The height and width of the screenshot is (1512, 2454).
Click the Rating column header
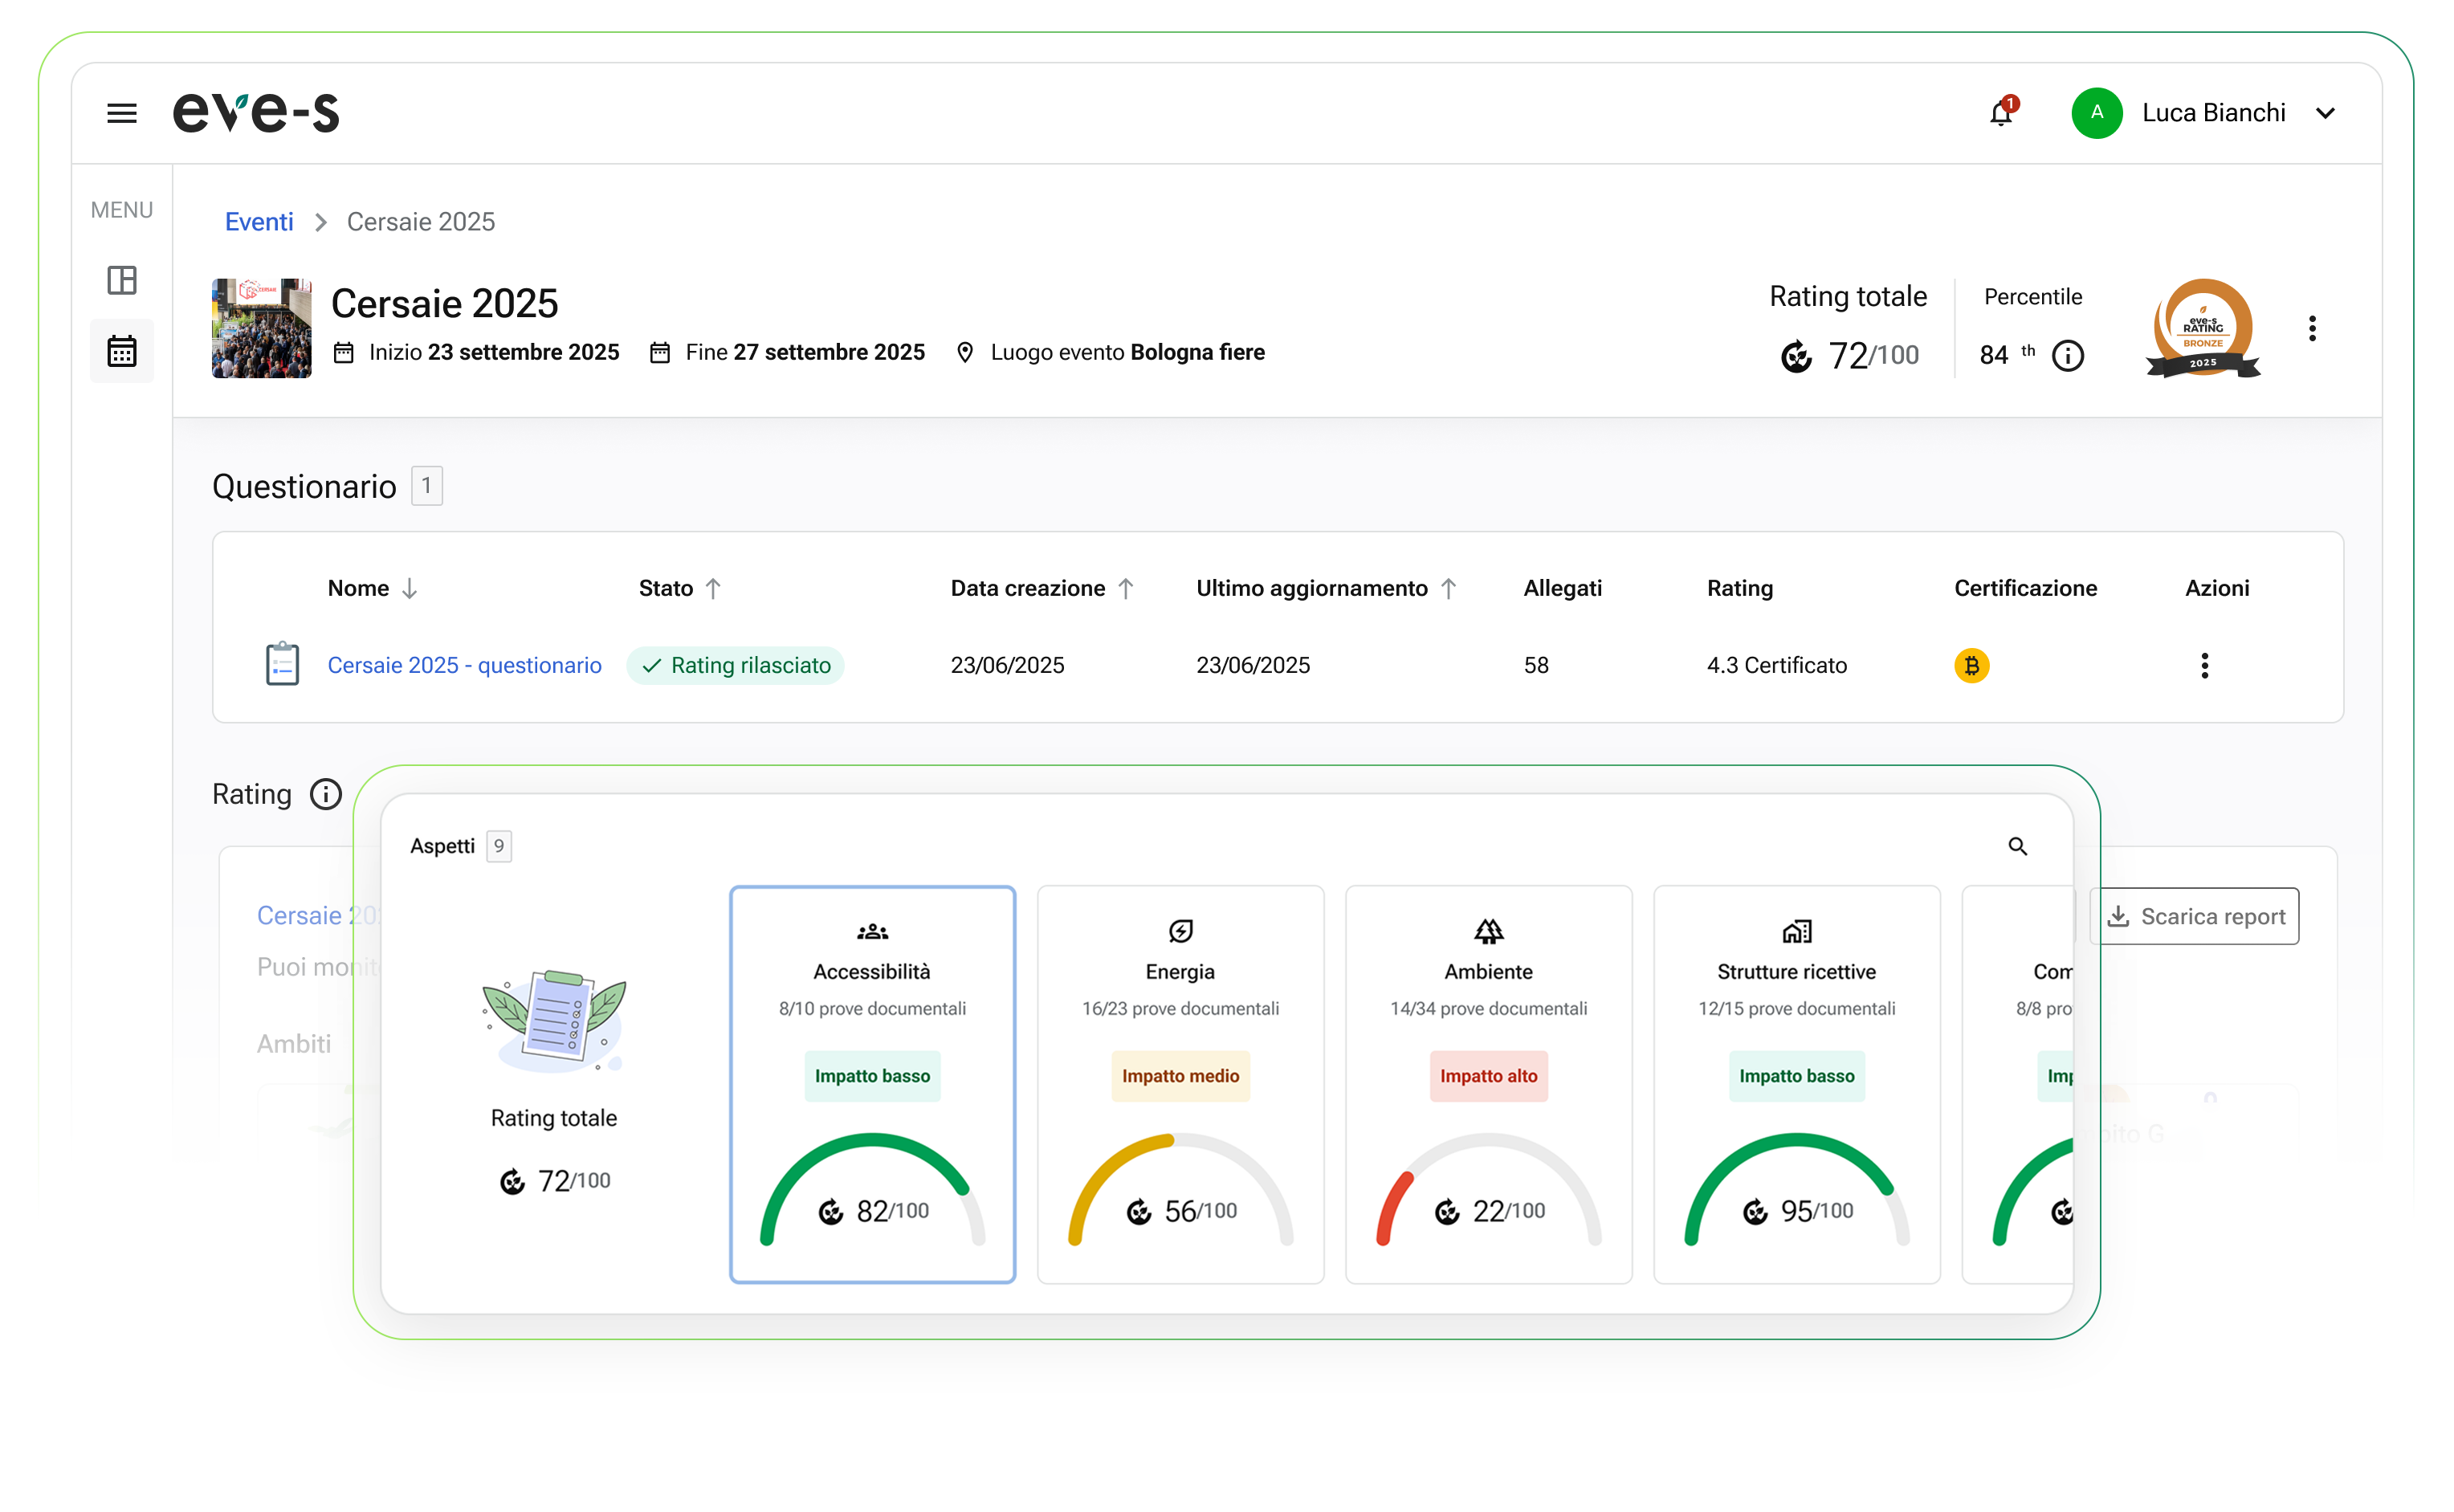click(1740, 588)
